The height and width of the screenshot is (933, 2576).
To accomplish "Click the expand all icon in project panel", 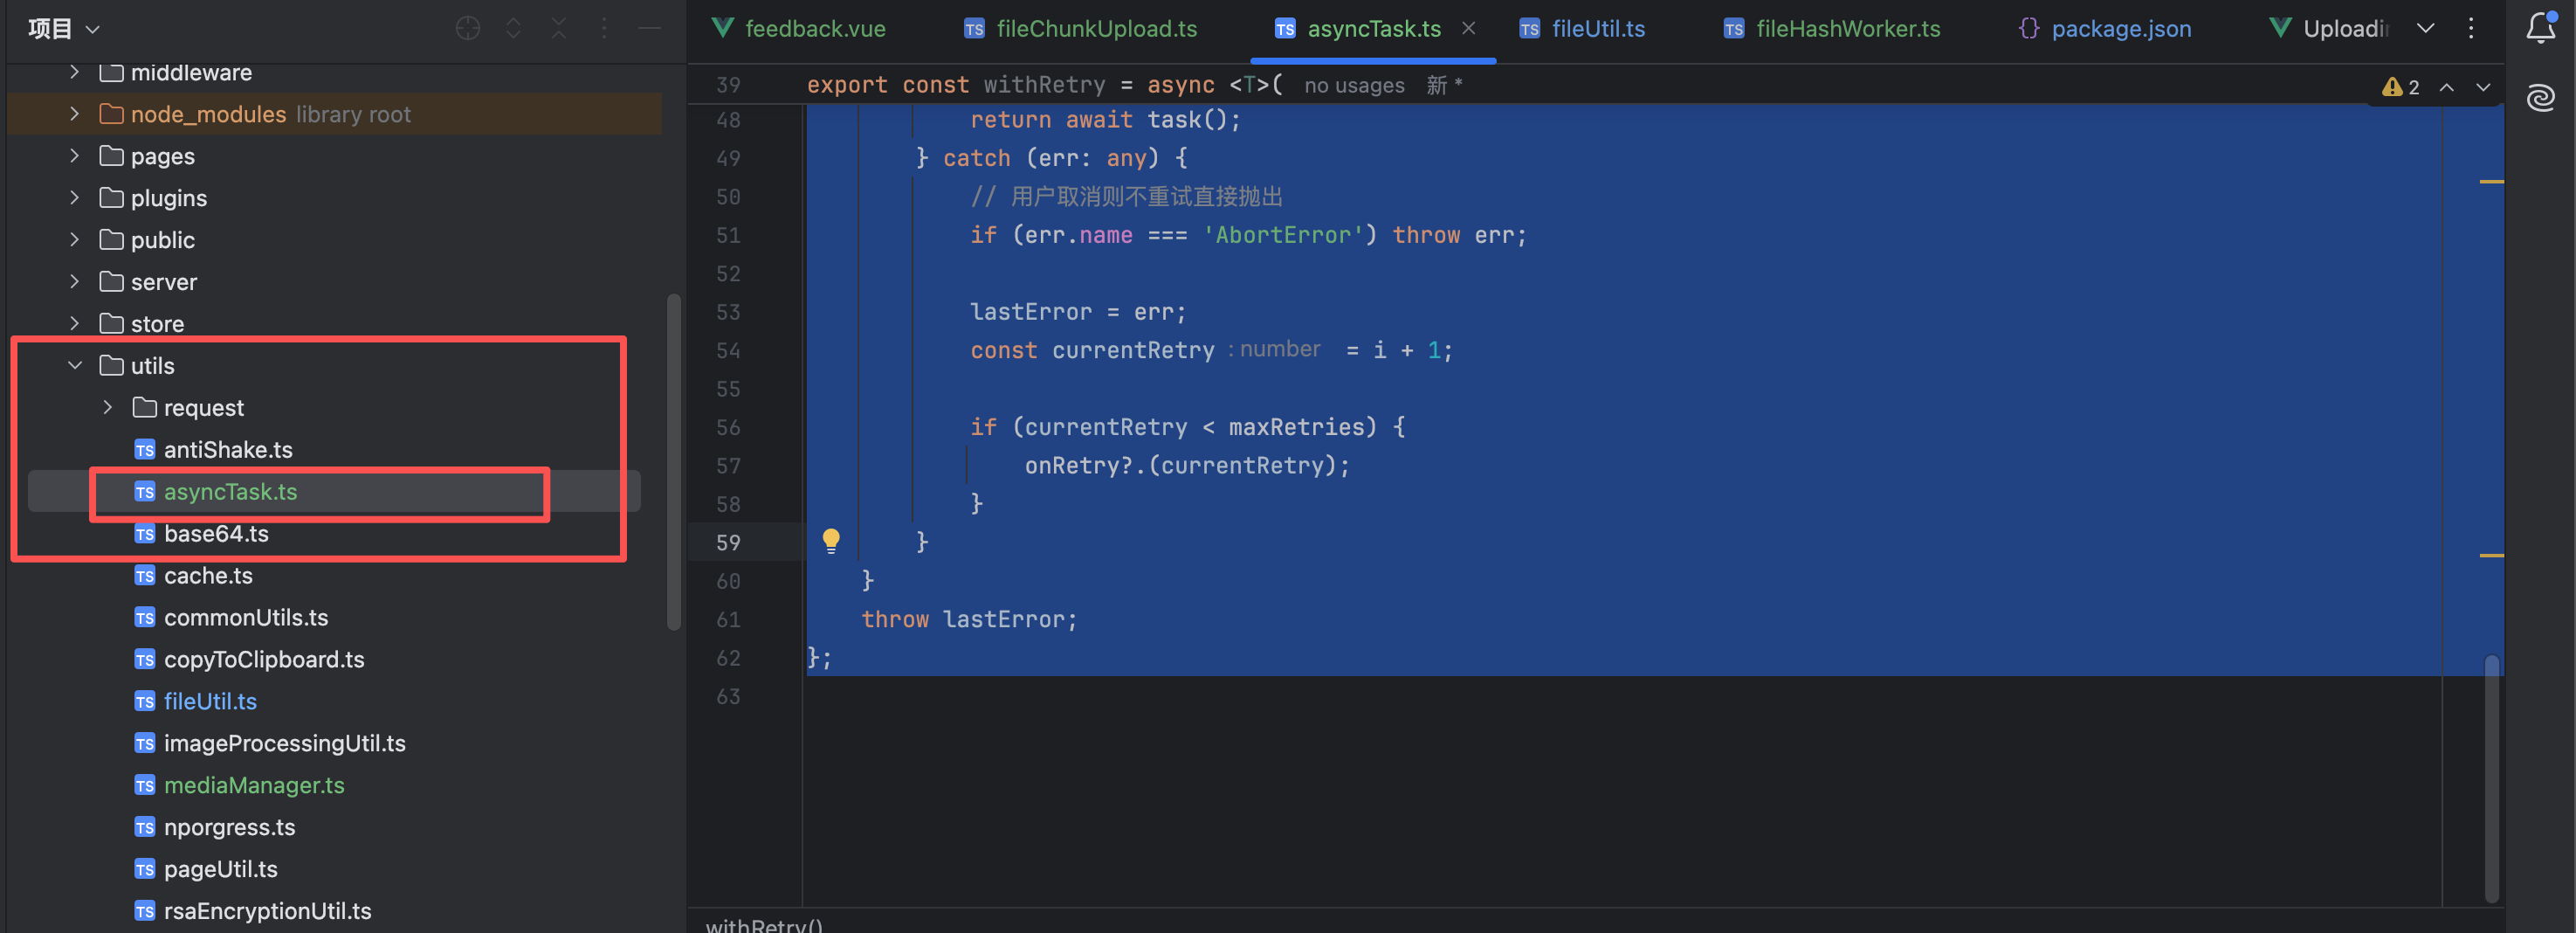I will click(513, 28).
